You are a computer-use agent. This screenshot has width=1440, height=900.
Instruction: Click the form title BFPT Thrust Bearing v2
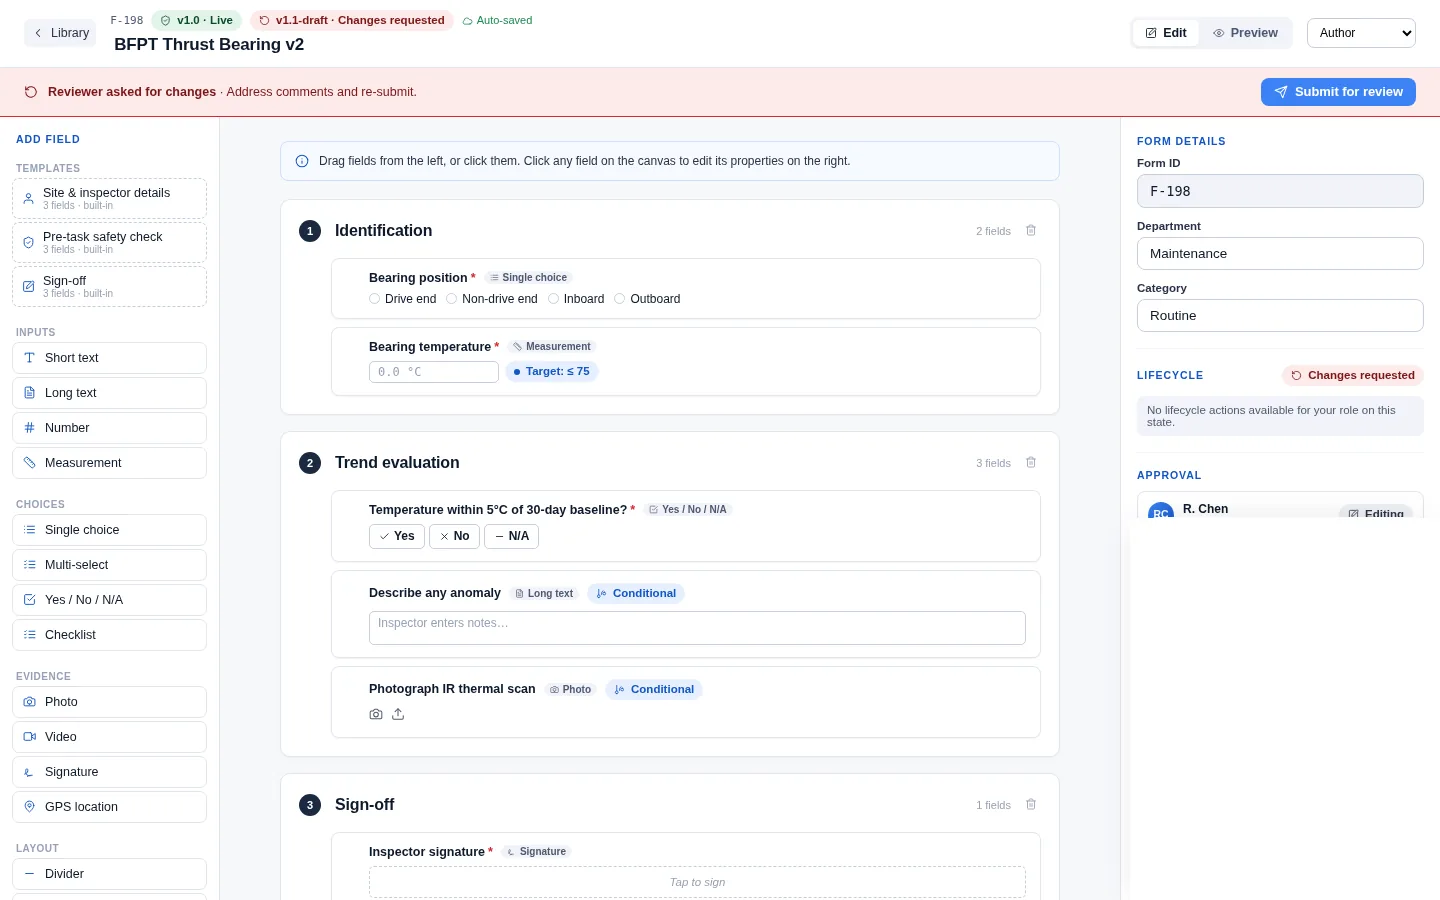209,45
